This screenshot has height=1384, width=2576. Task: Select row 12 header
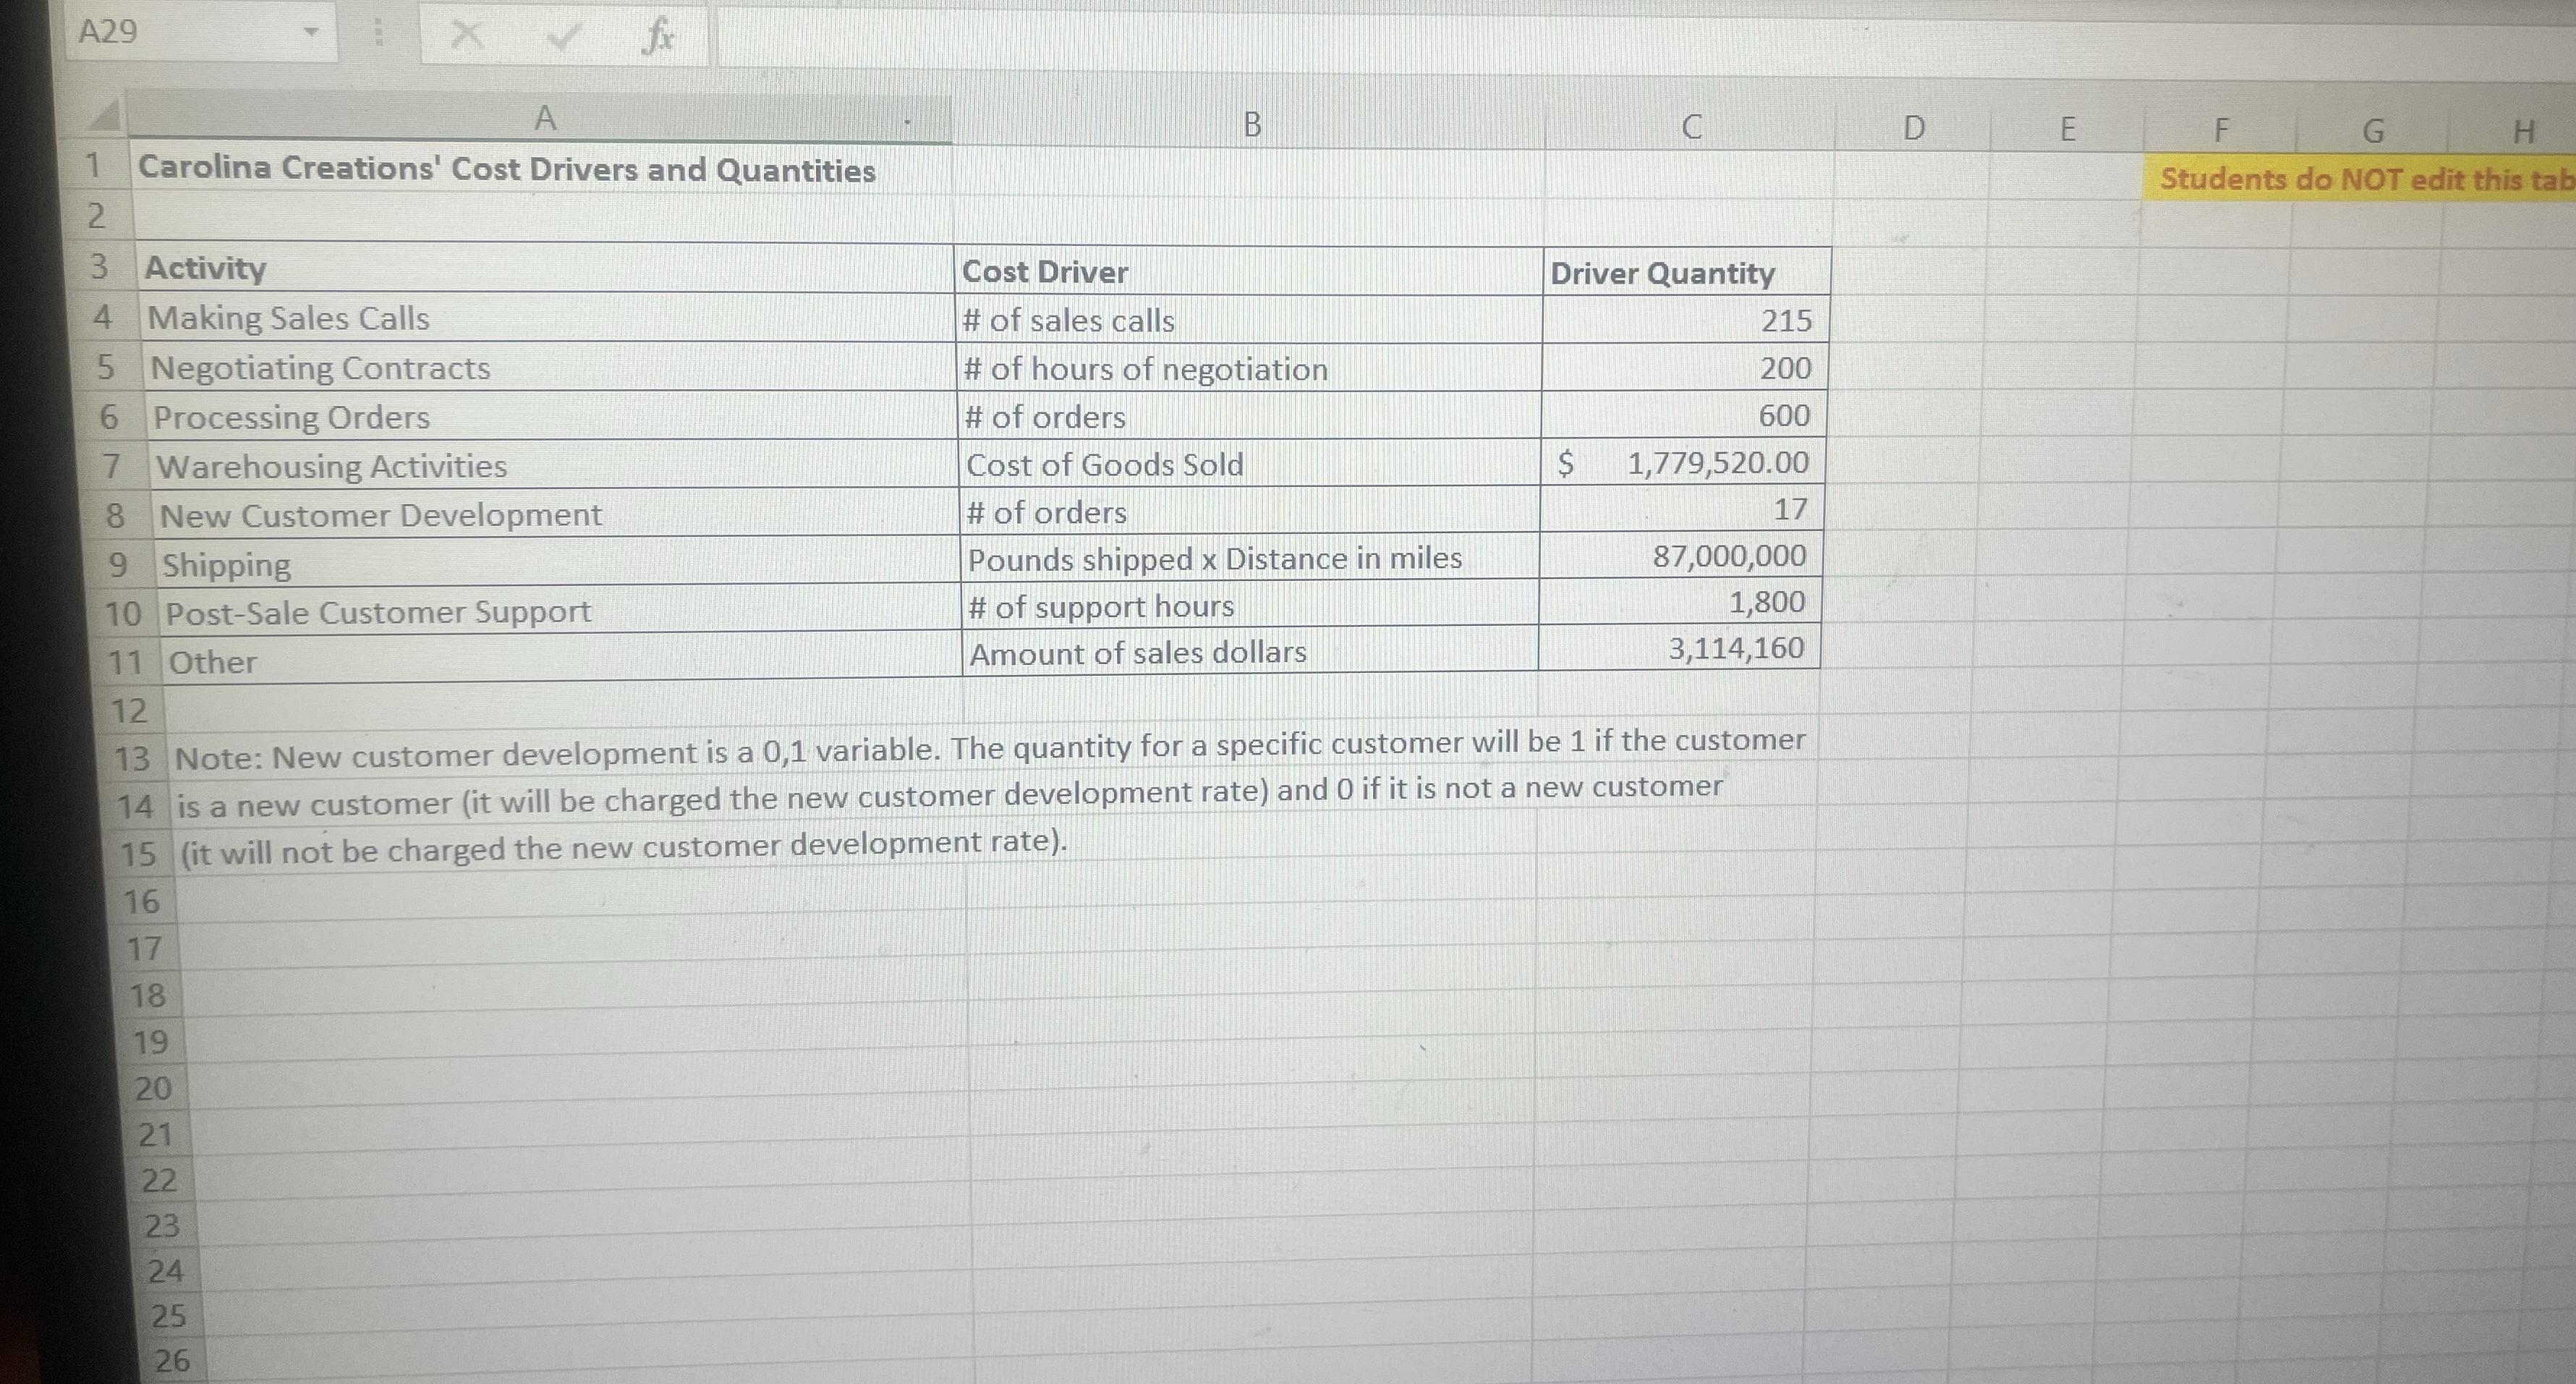coord(130,711)
